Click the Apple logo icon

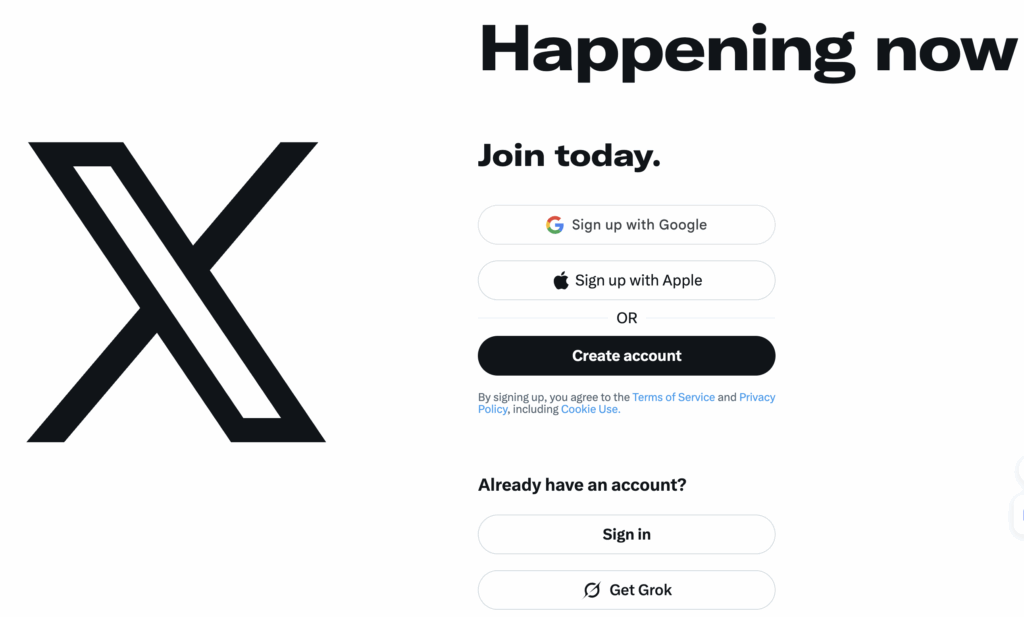coord(561,281)
